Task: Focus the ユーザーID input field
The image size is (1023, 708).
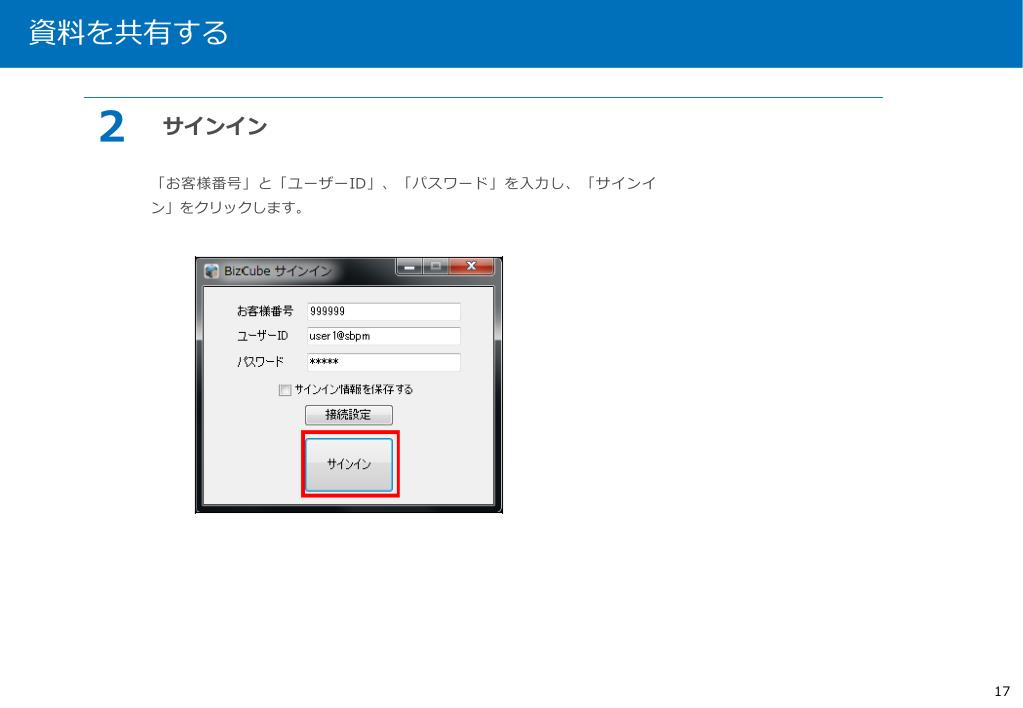Action: [x=384, y=336]
